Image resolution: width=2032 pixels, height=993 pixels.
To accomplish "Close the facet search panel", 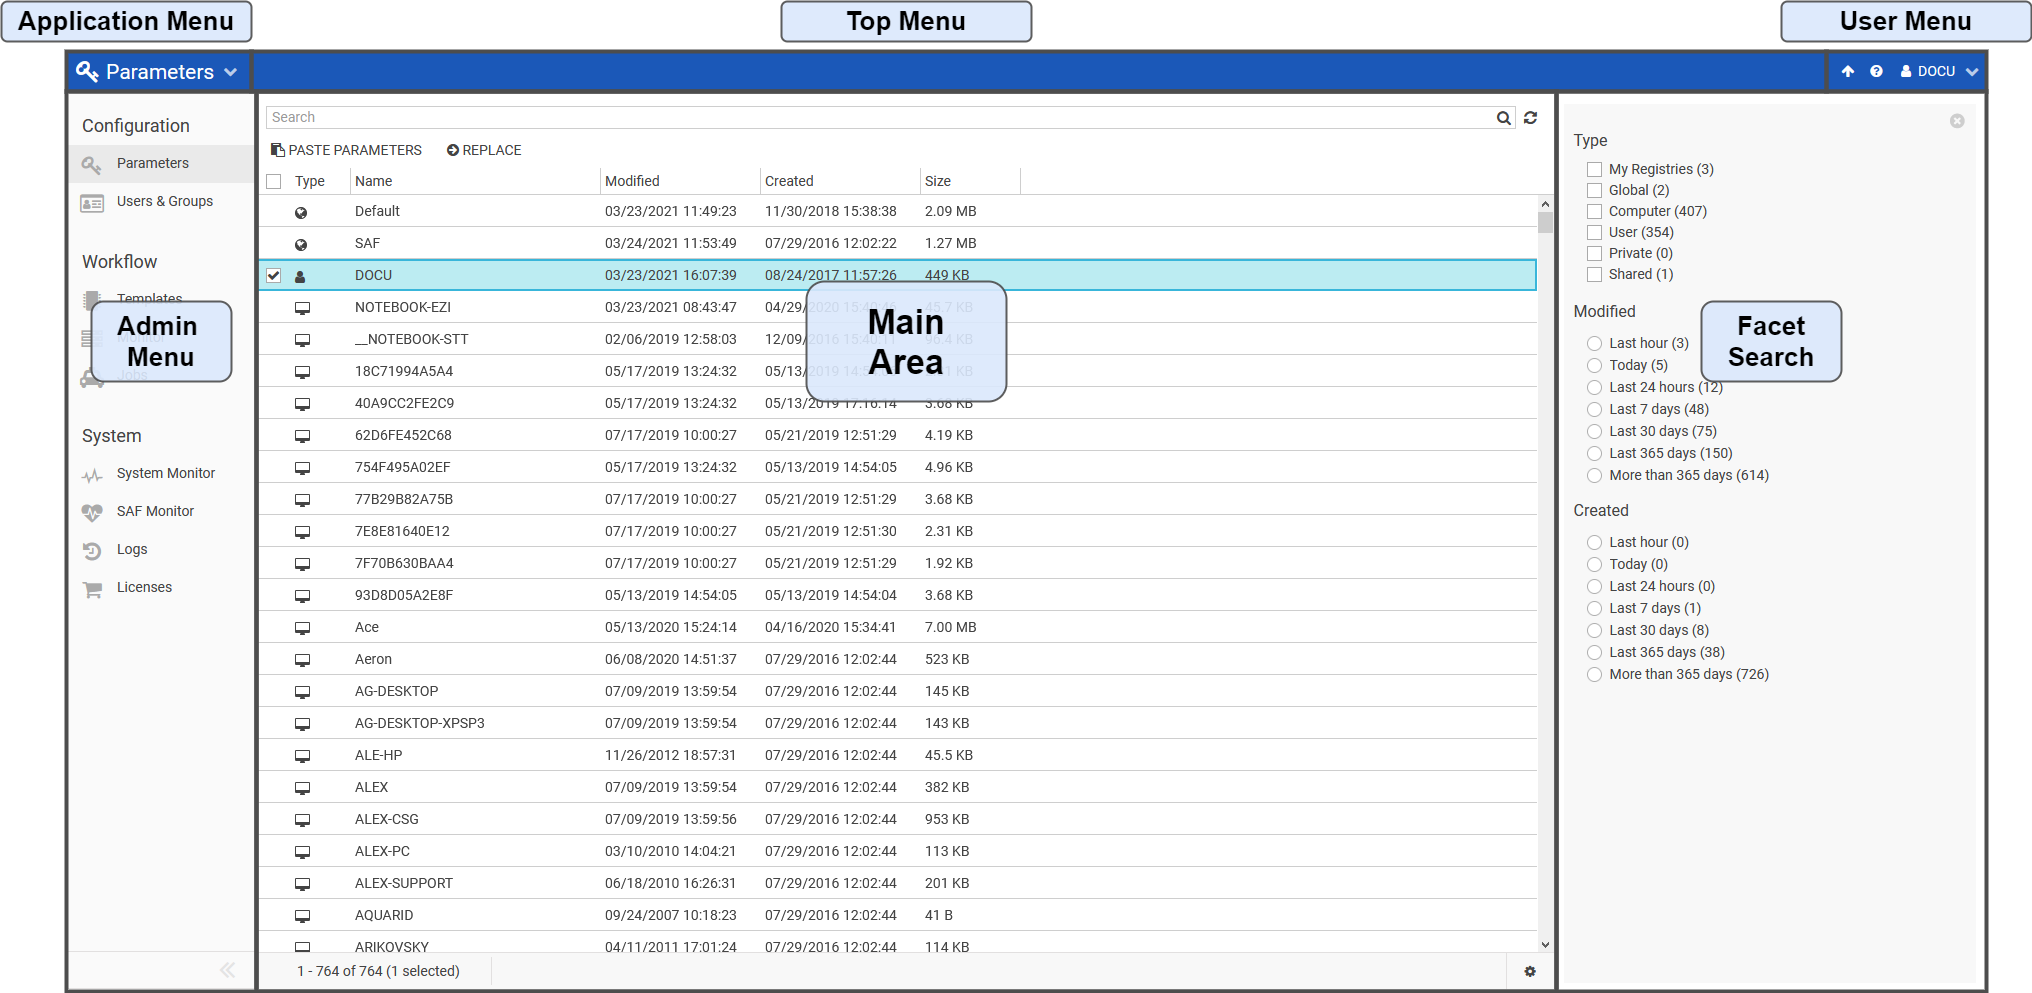I will pyautogui.click(x=1956, y=121).
